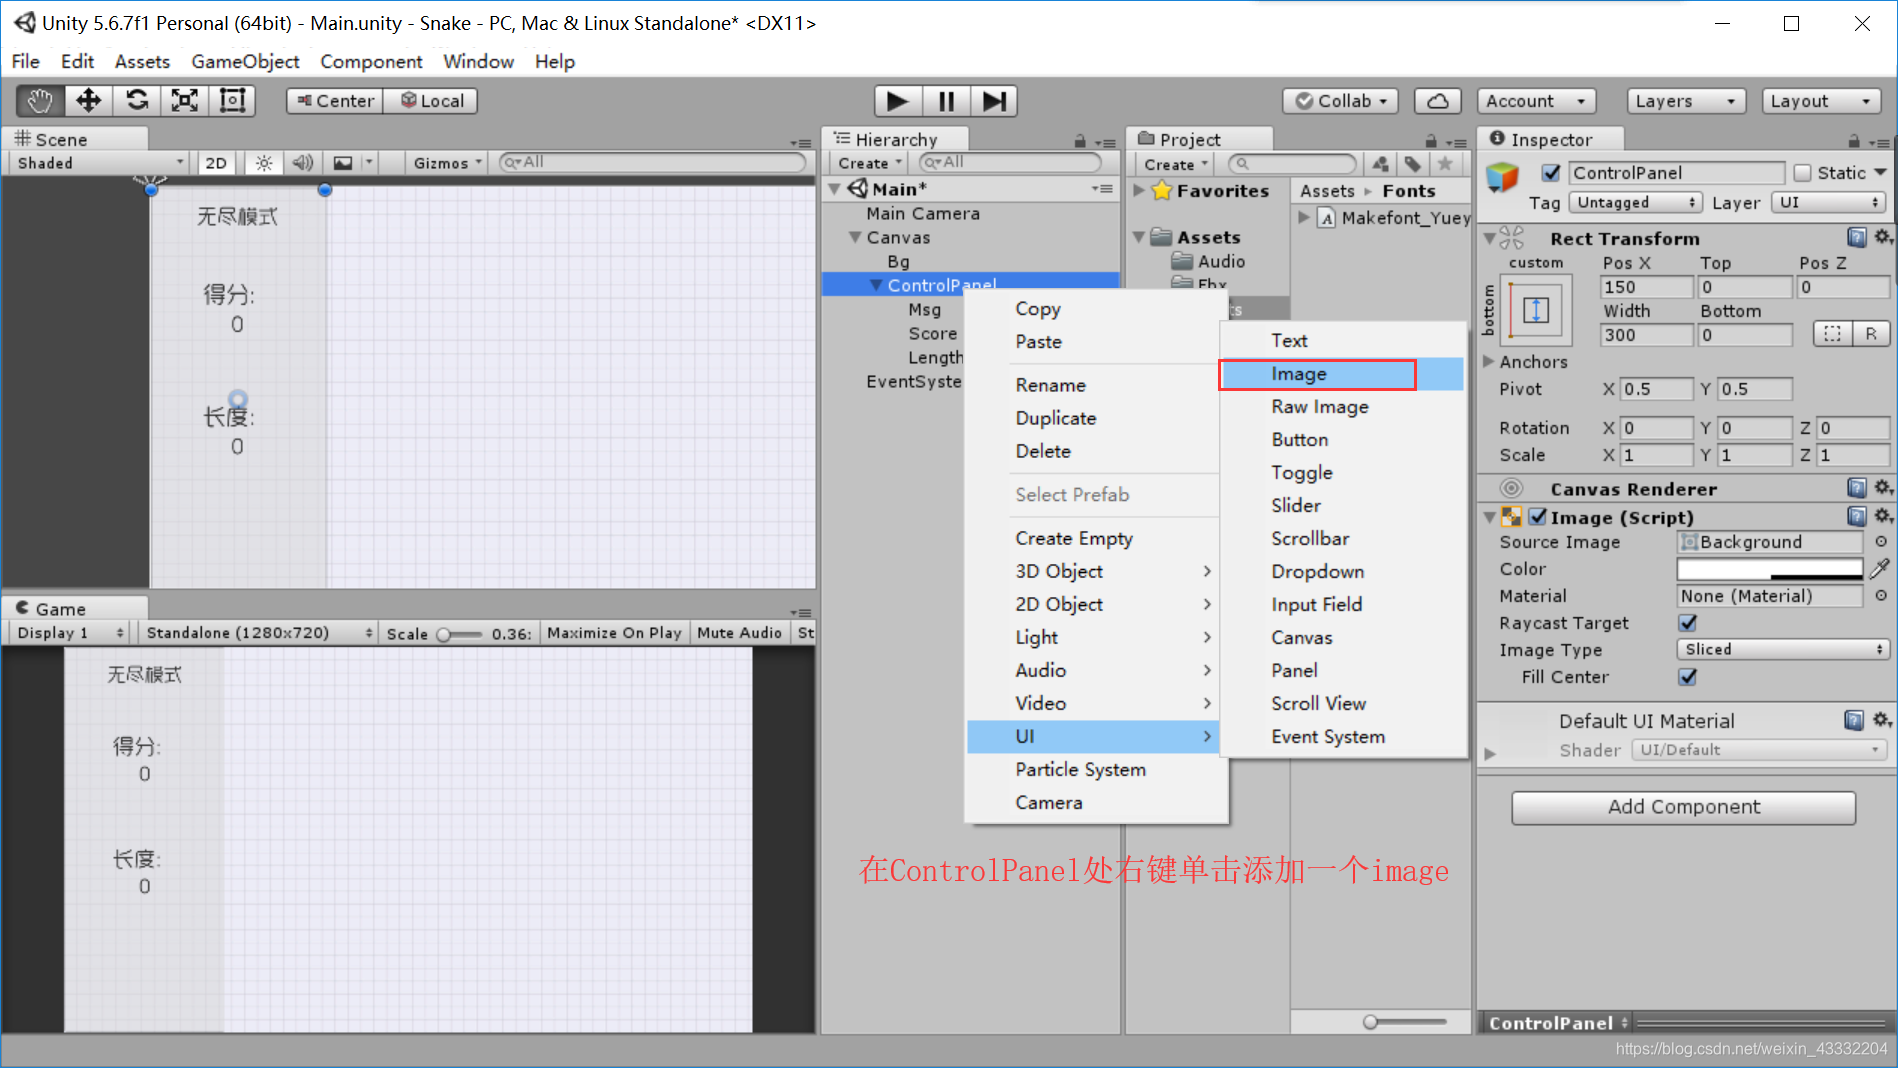The height and width of the screenshot is (1068, 1898).
Task: Click the Project search by type icon
Action: coord(1380,164)
